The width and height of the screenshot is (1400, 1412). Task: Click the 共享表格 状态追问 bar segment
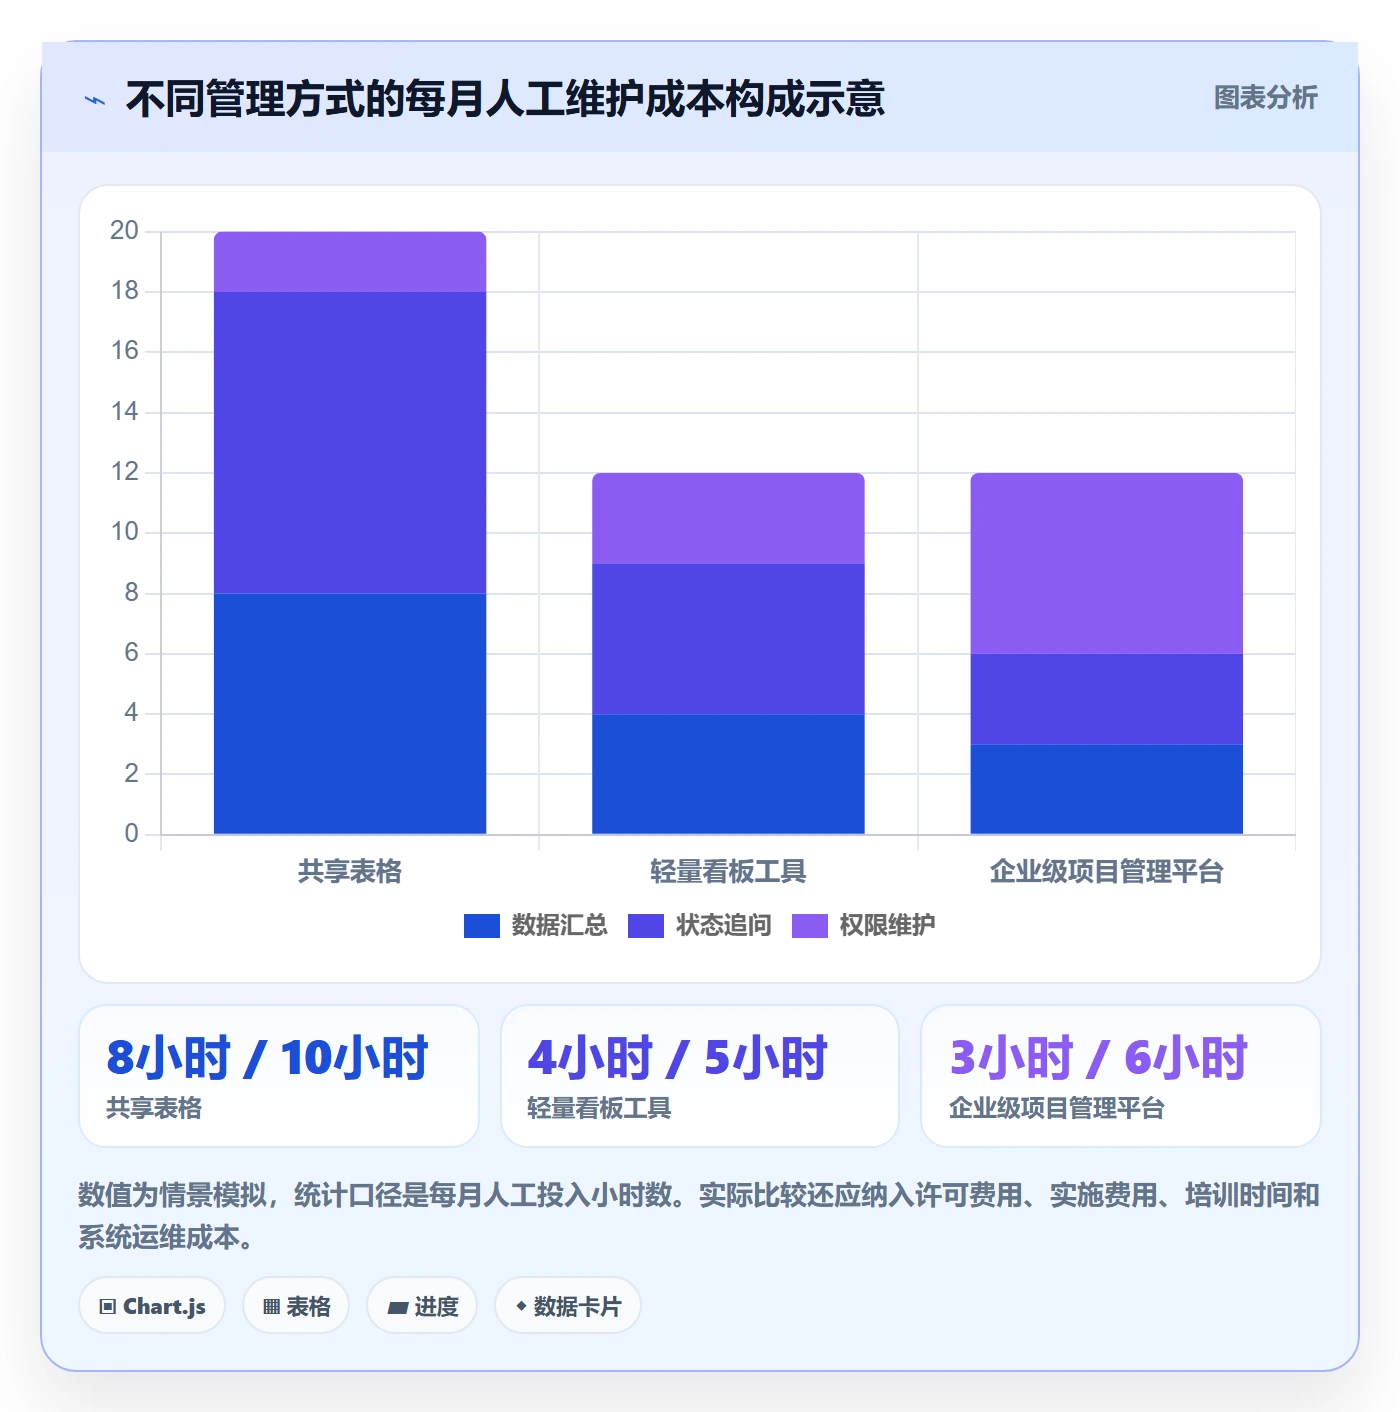350,443
